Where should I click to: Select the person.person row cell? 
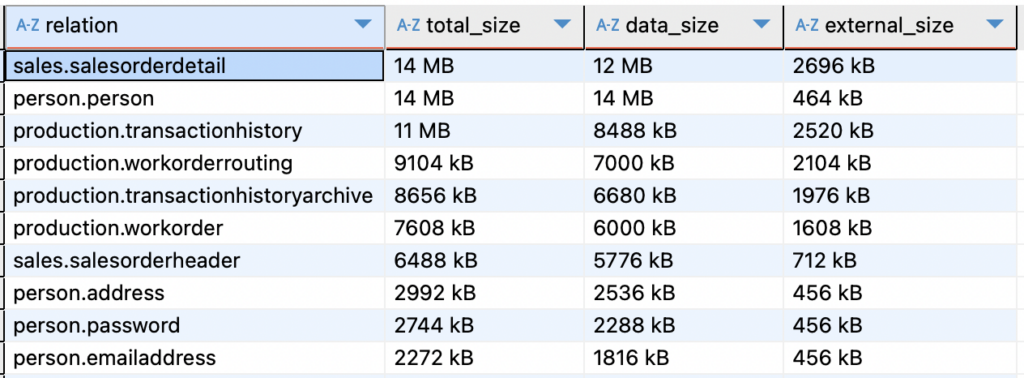coord(195,99)
